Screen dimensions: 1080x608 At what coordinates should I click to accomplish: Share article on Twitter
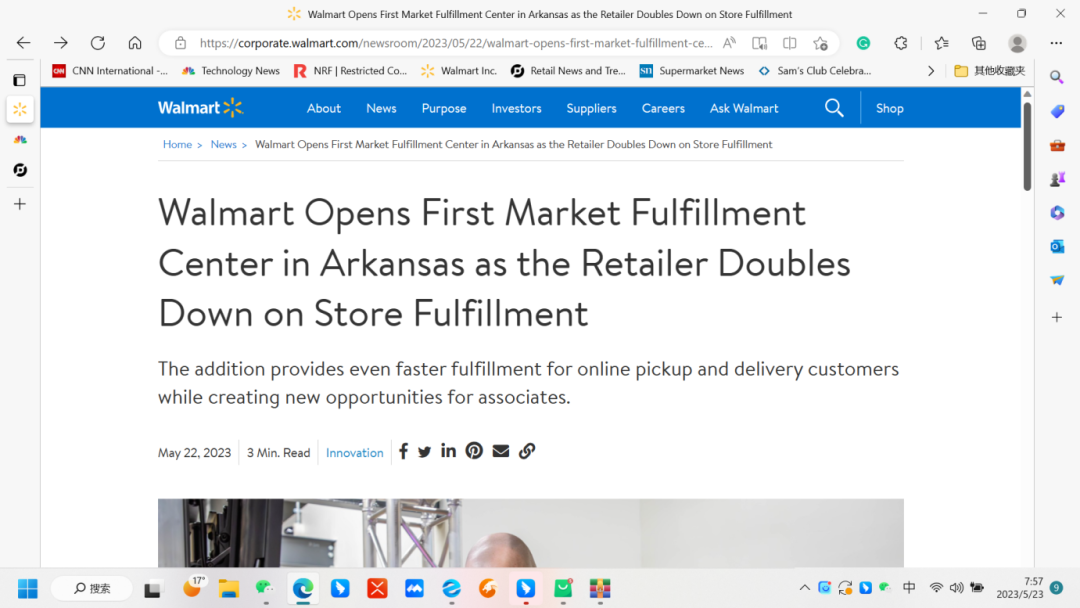coord(424,452)
